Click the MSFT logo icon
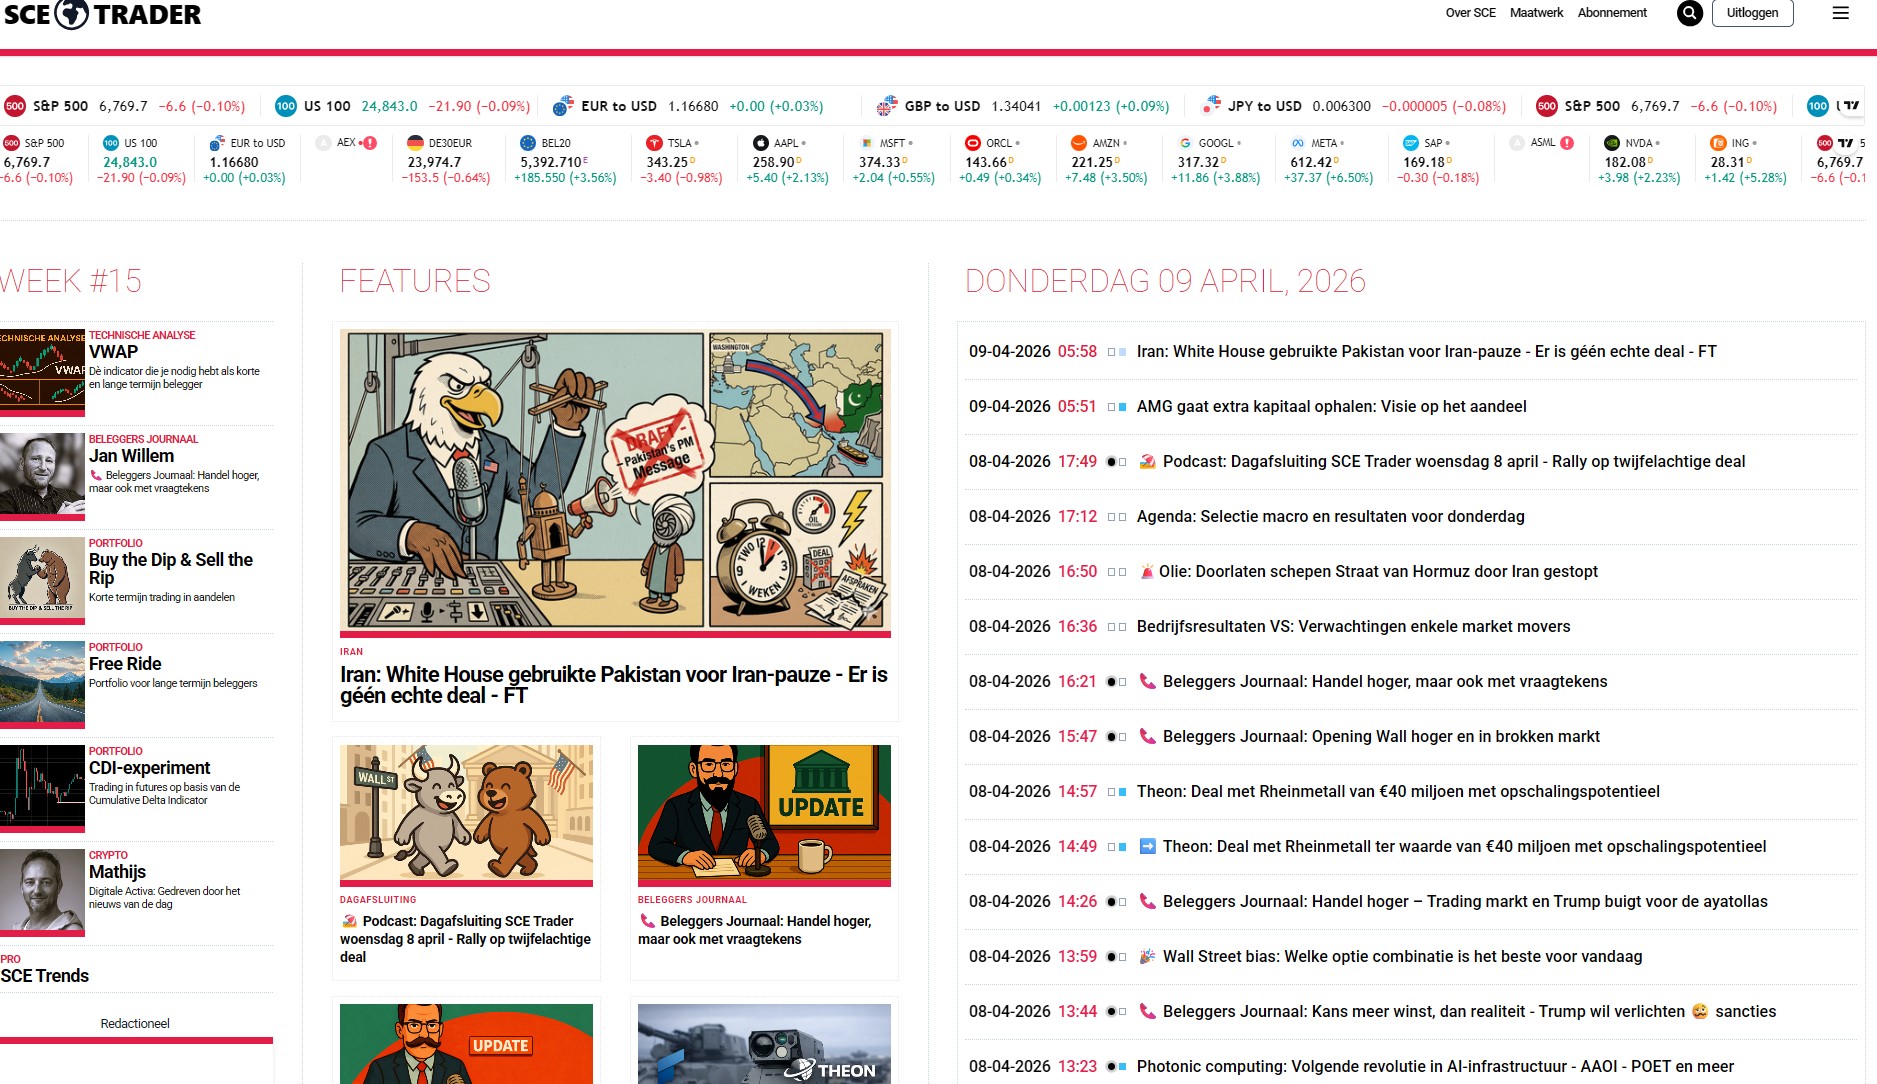 pos(867,143)
